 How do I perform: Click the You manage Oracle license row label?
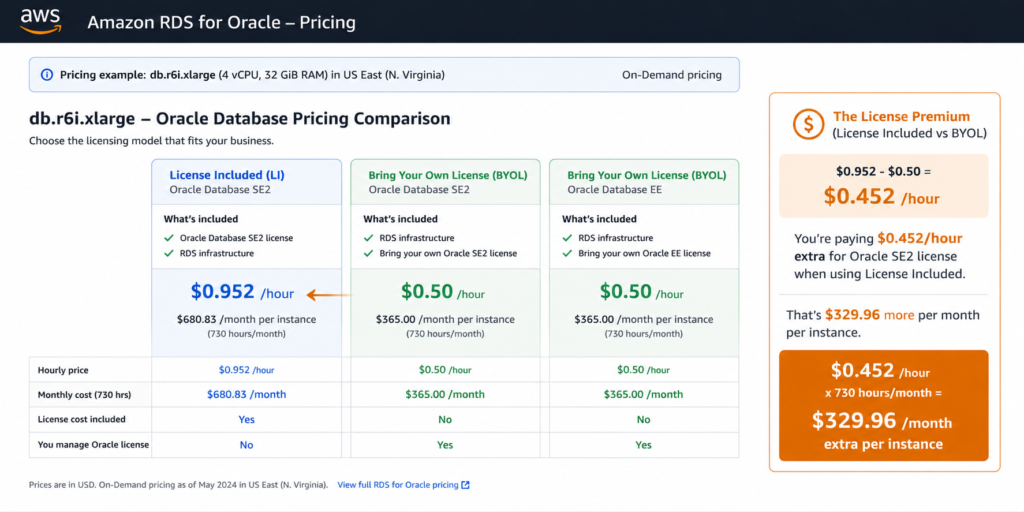[93, 445]
